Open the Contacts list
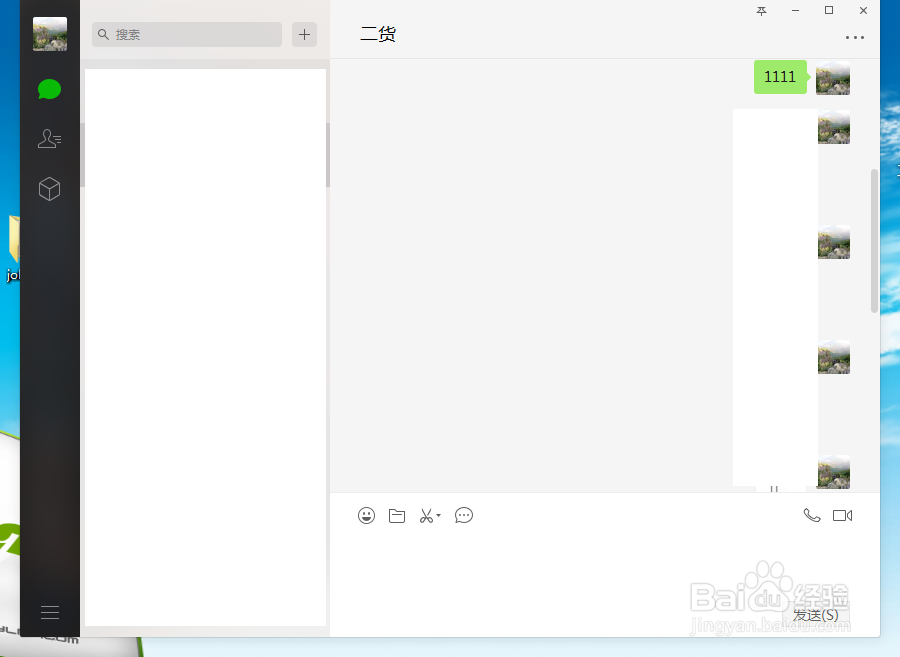The width and height of the screenshot is (900, 657). [49, 139]
